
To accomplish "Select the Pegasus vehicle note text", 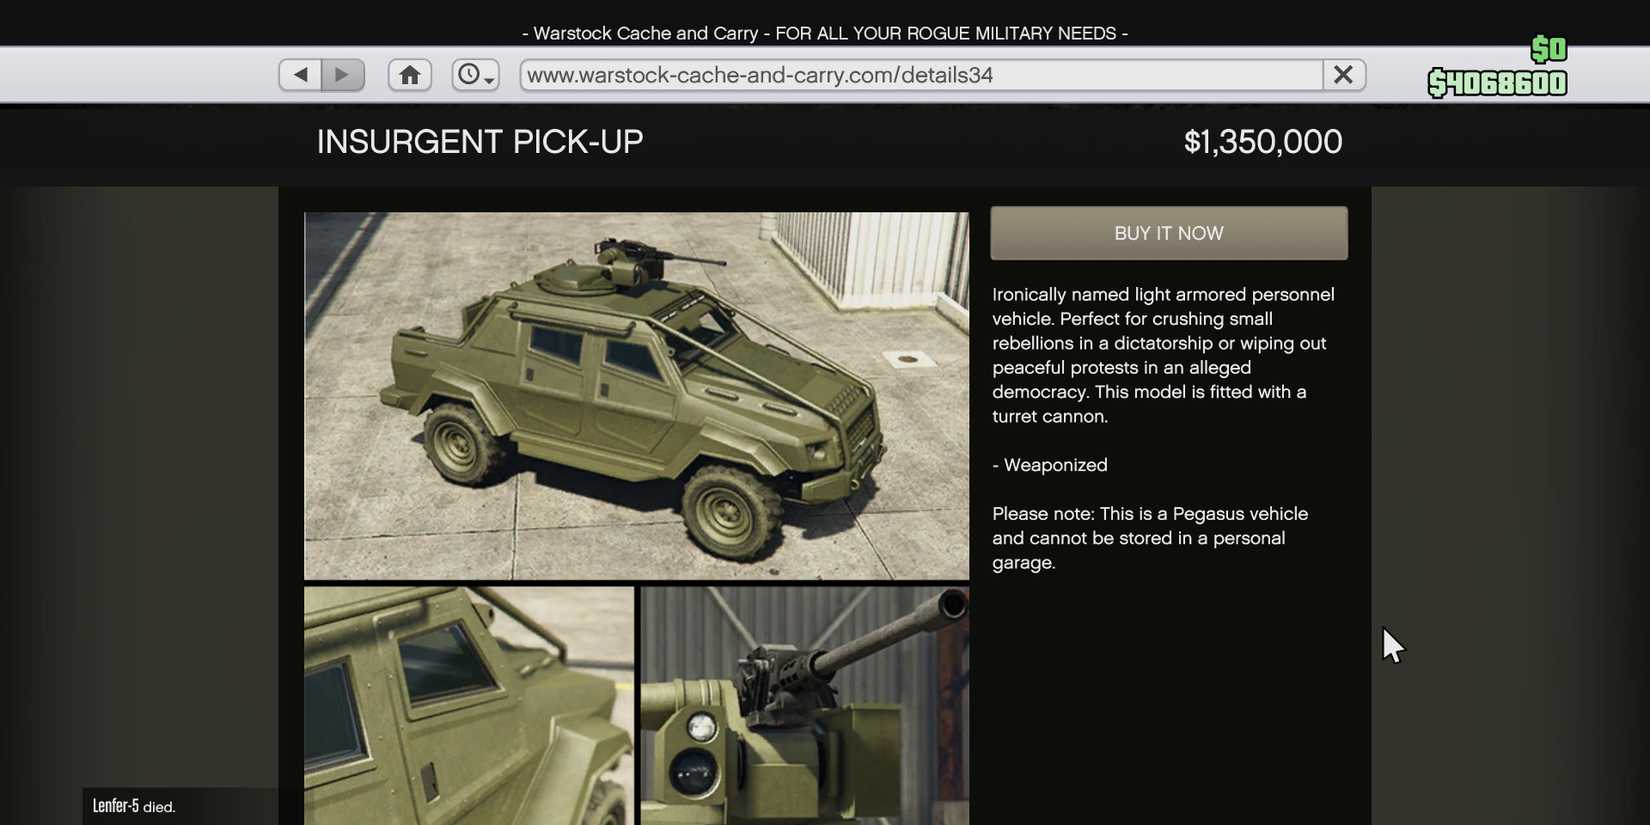I will click(x=1150, y=538).
